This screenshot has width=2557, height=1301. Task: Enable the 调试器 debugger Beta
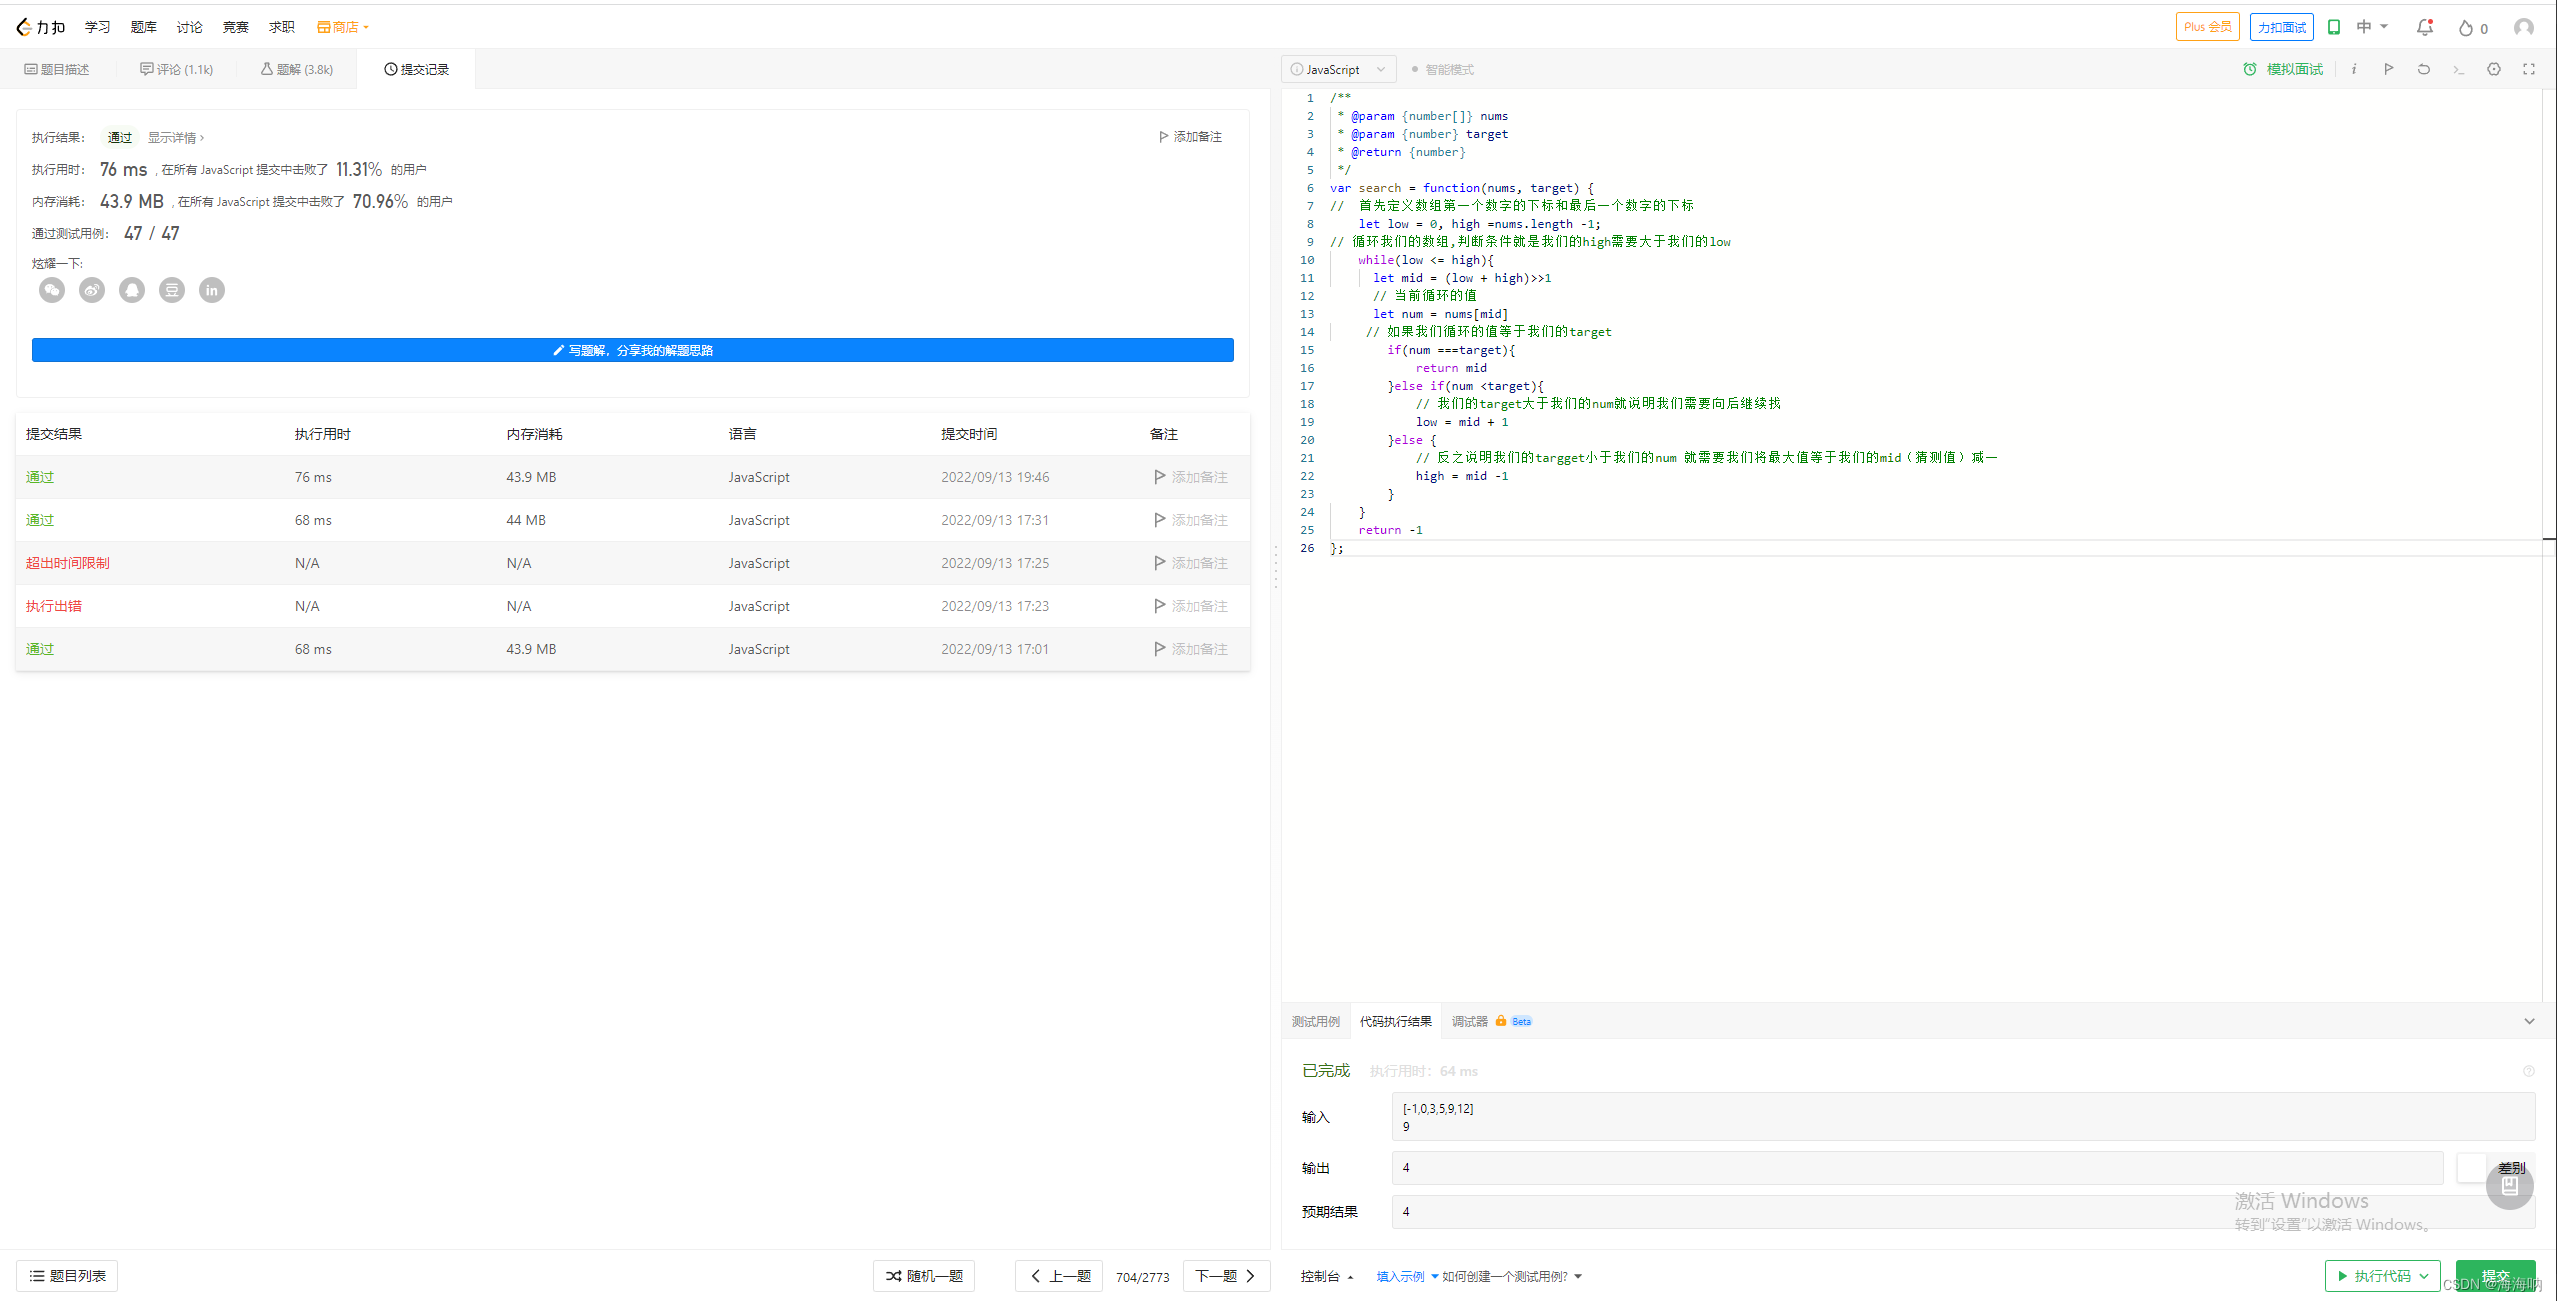click(1469, 1021)
